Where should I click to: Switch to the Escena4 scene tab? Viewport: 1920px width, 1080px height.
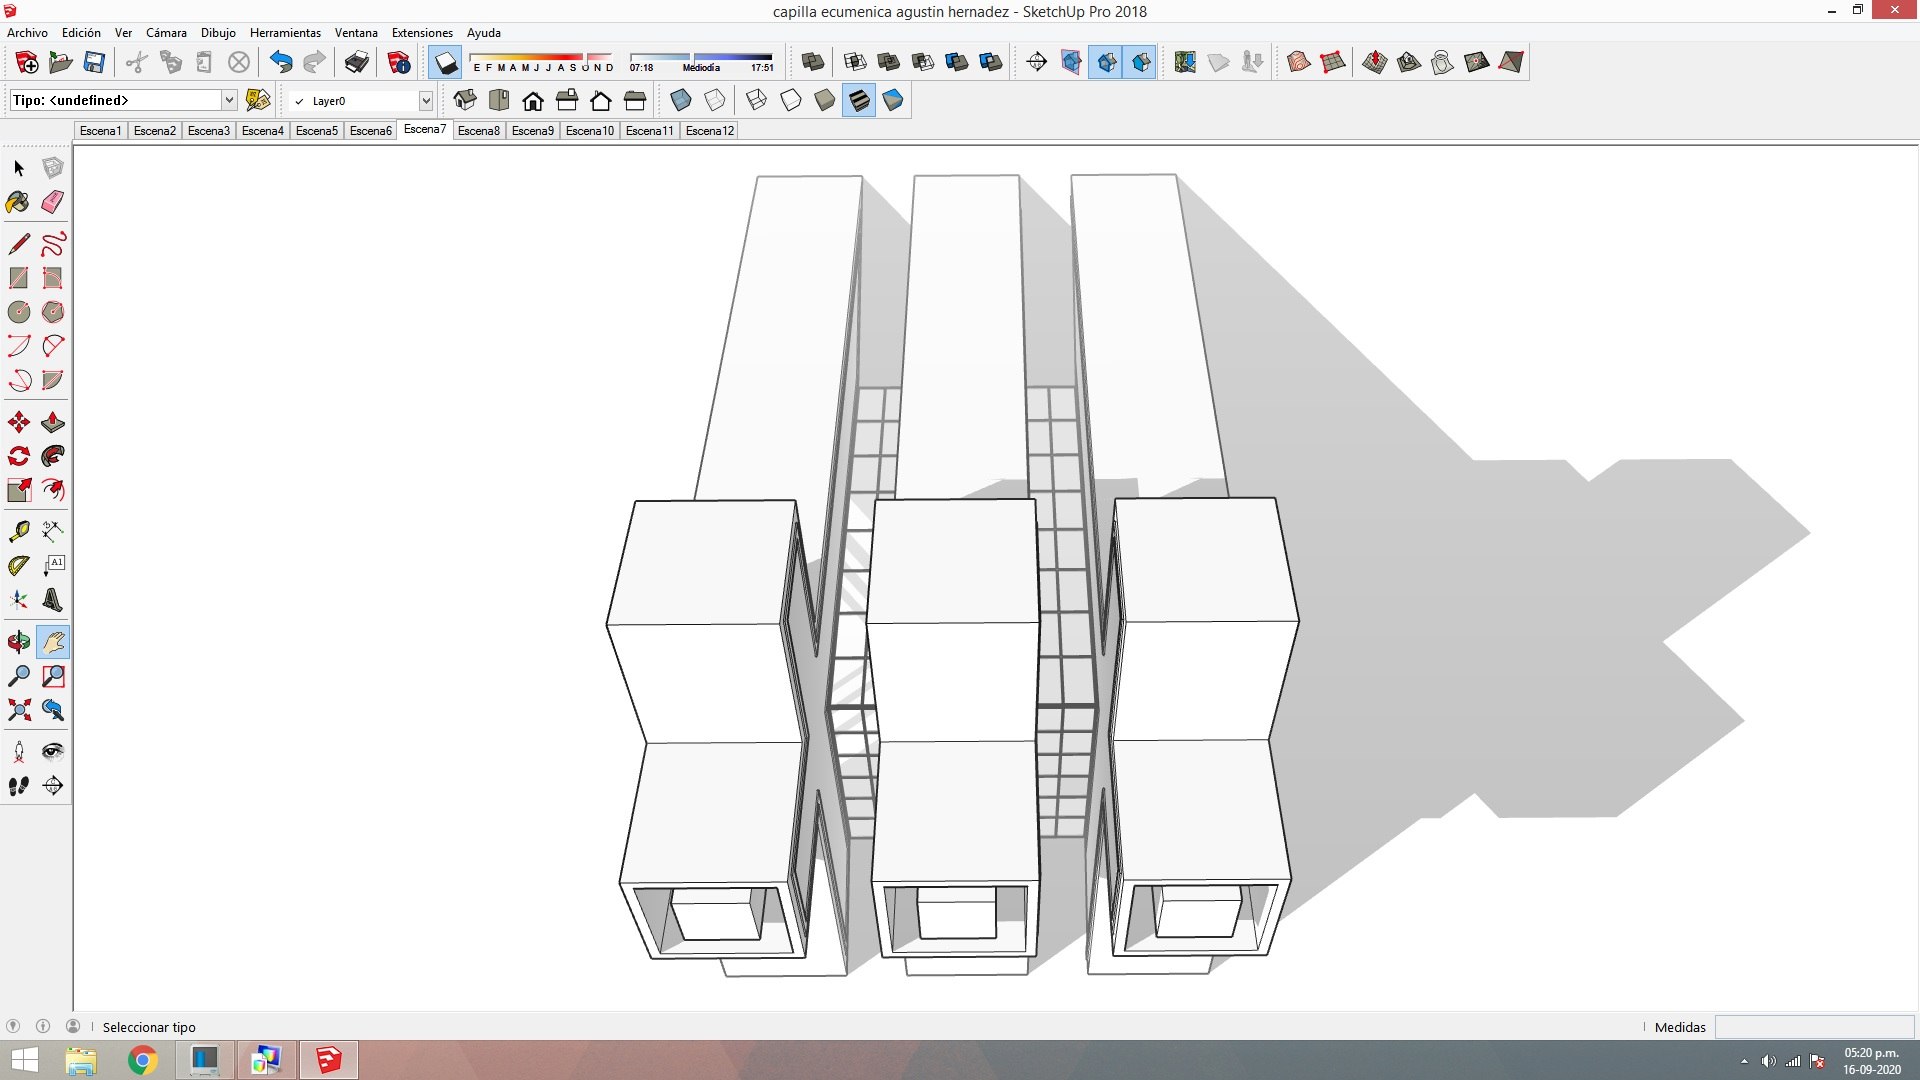[x=263, y=130]
